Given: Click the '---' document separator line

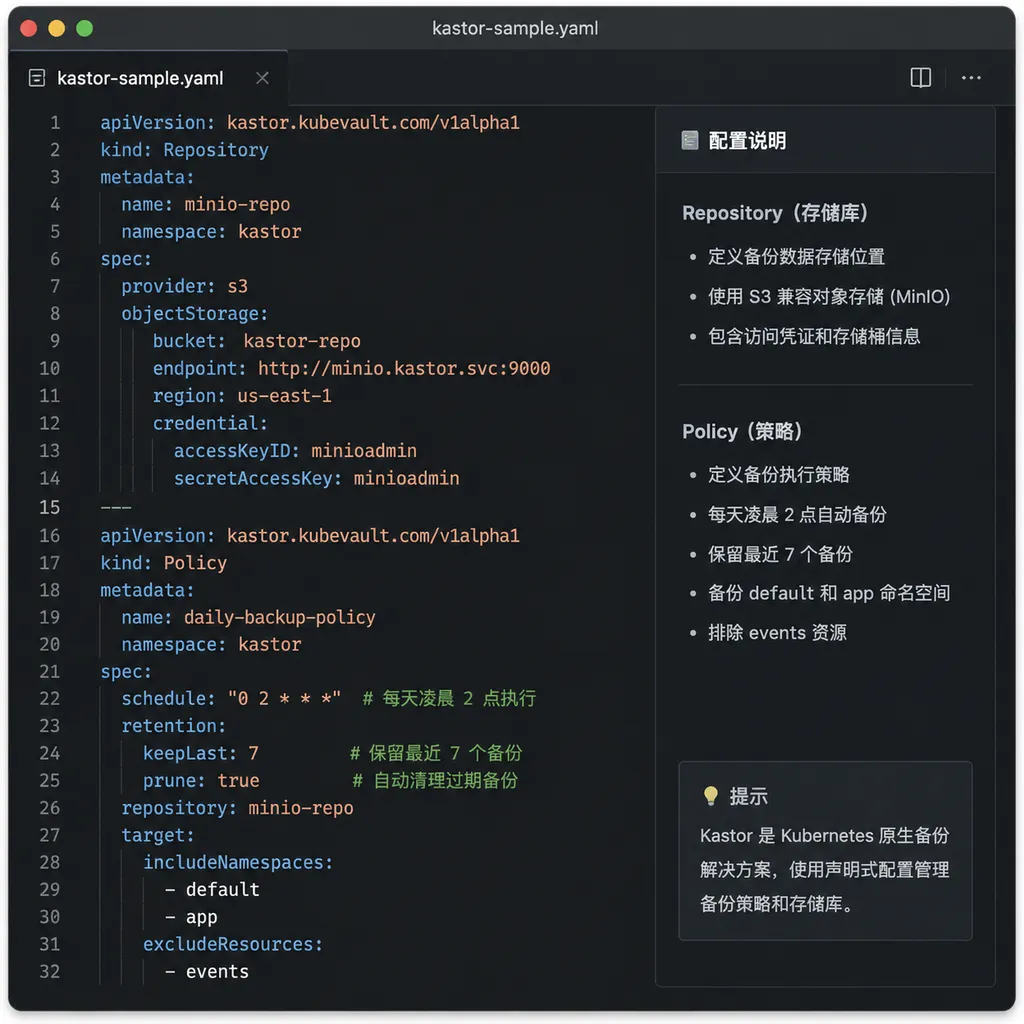Looking at the screenshot, I should point(116,507).
